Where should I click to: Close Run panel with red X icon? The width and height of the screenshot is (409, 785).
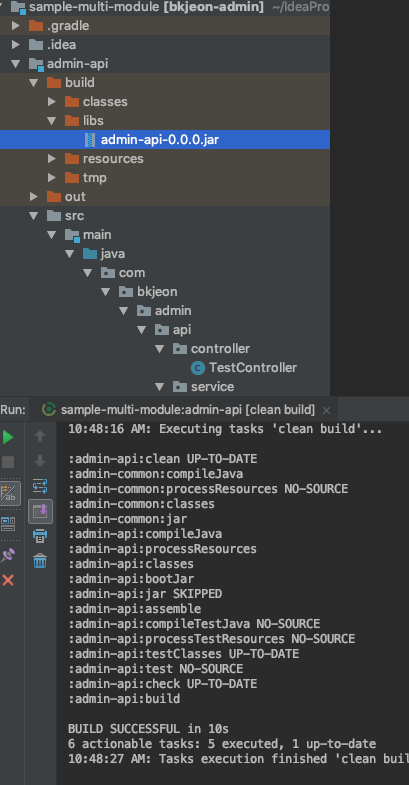(8, 580)
